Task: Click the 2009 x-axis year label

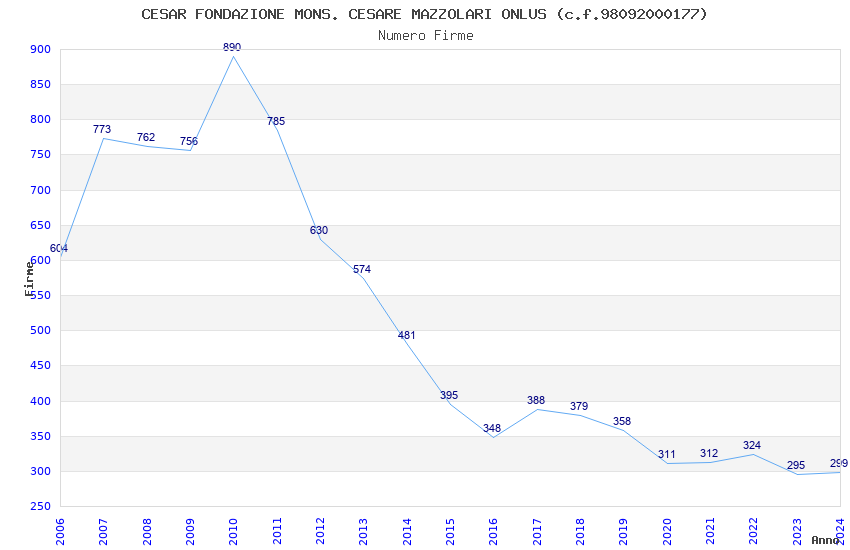Action: 190,532
